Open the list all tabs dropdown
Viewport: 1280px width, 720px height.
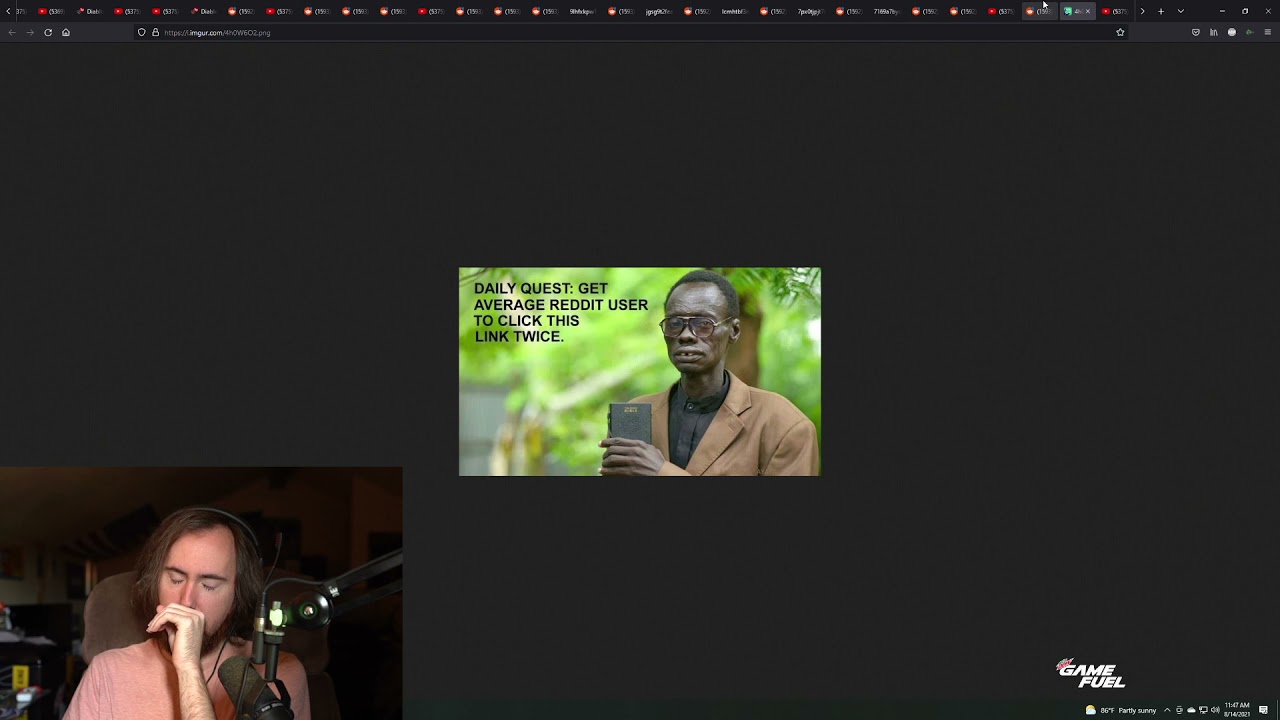click(1180, 11)
